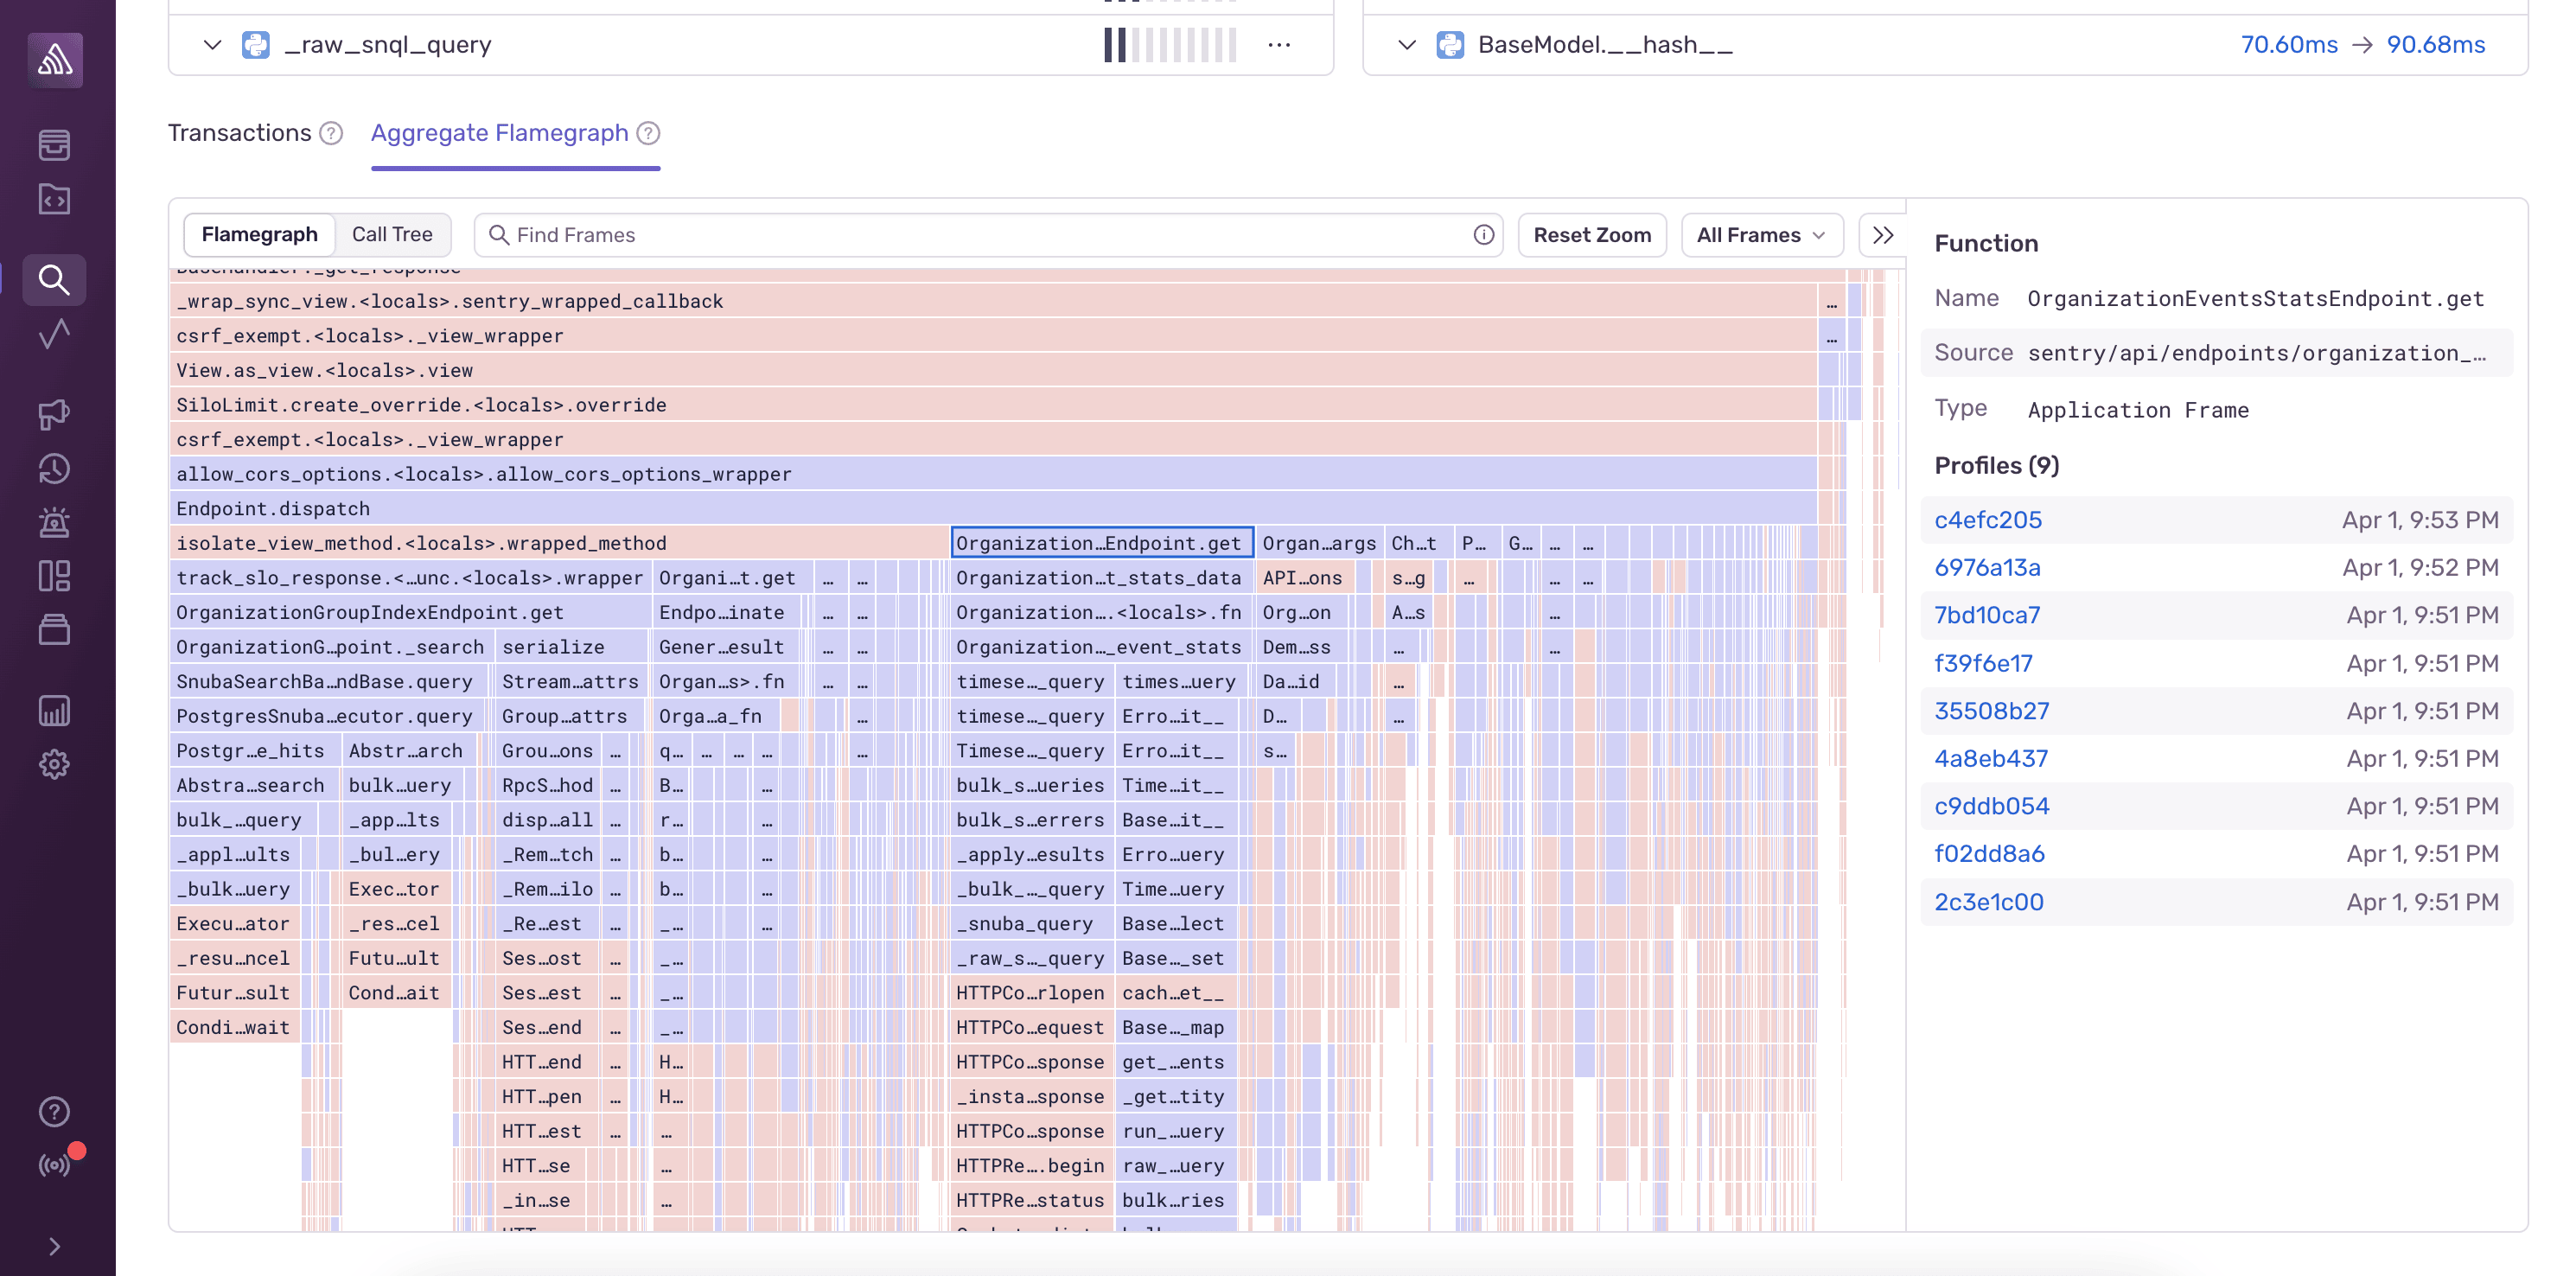This screenshot has height=1276, width=2576.
Task: Open the Alerts siren icon in the sidebar
Action: (x=54, y=522)
